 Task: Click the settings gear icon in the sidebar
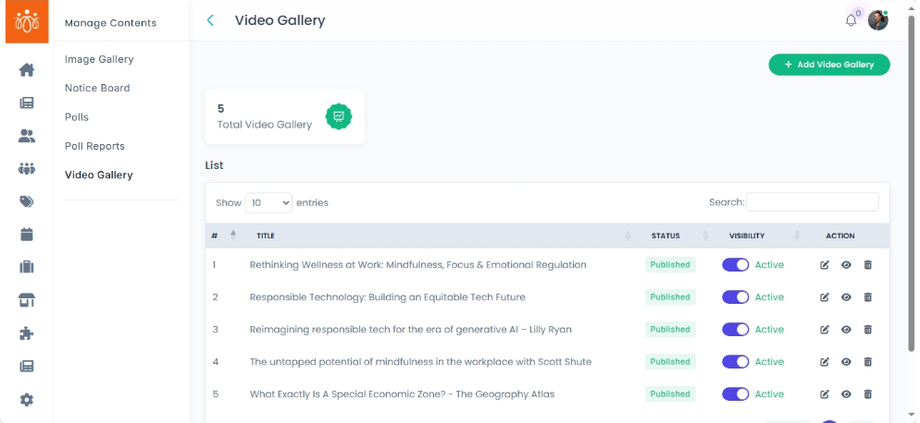pyautogui.click(x=27, y=400)
